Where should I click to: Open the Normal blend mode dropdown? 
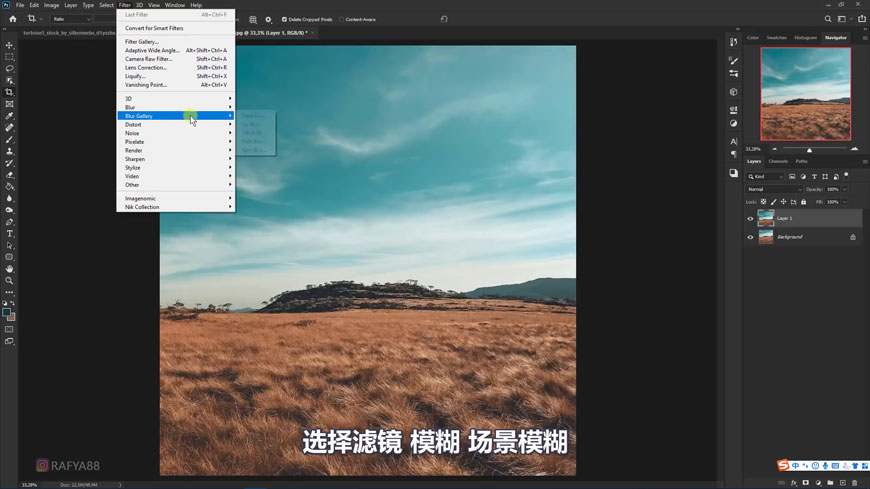(773, 189)
